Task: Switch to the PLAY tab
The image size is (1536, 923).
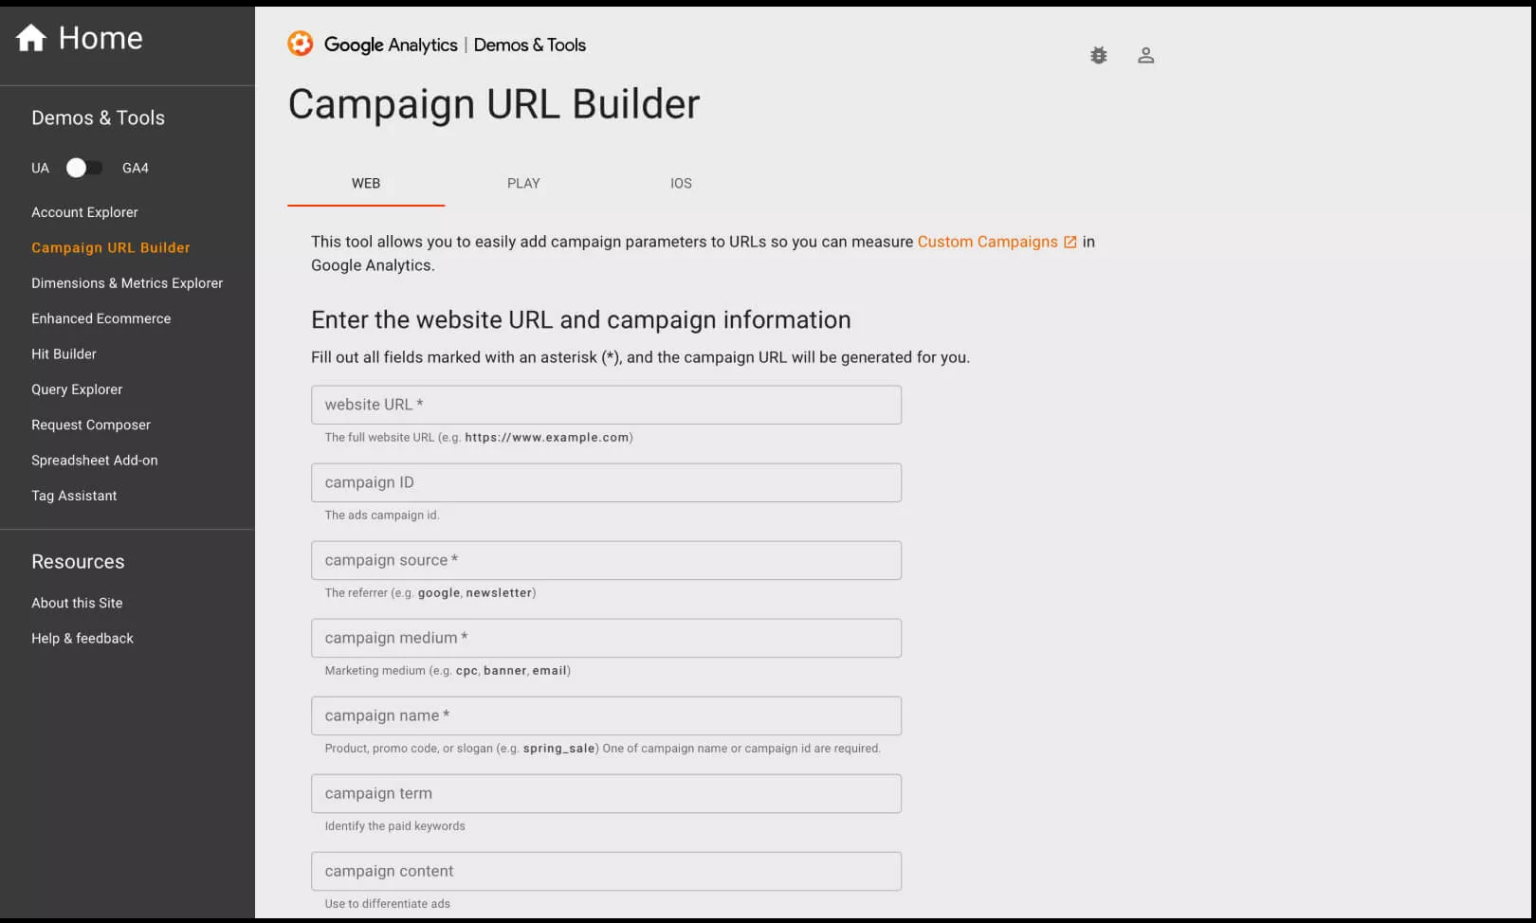Action: pos(523,183)
